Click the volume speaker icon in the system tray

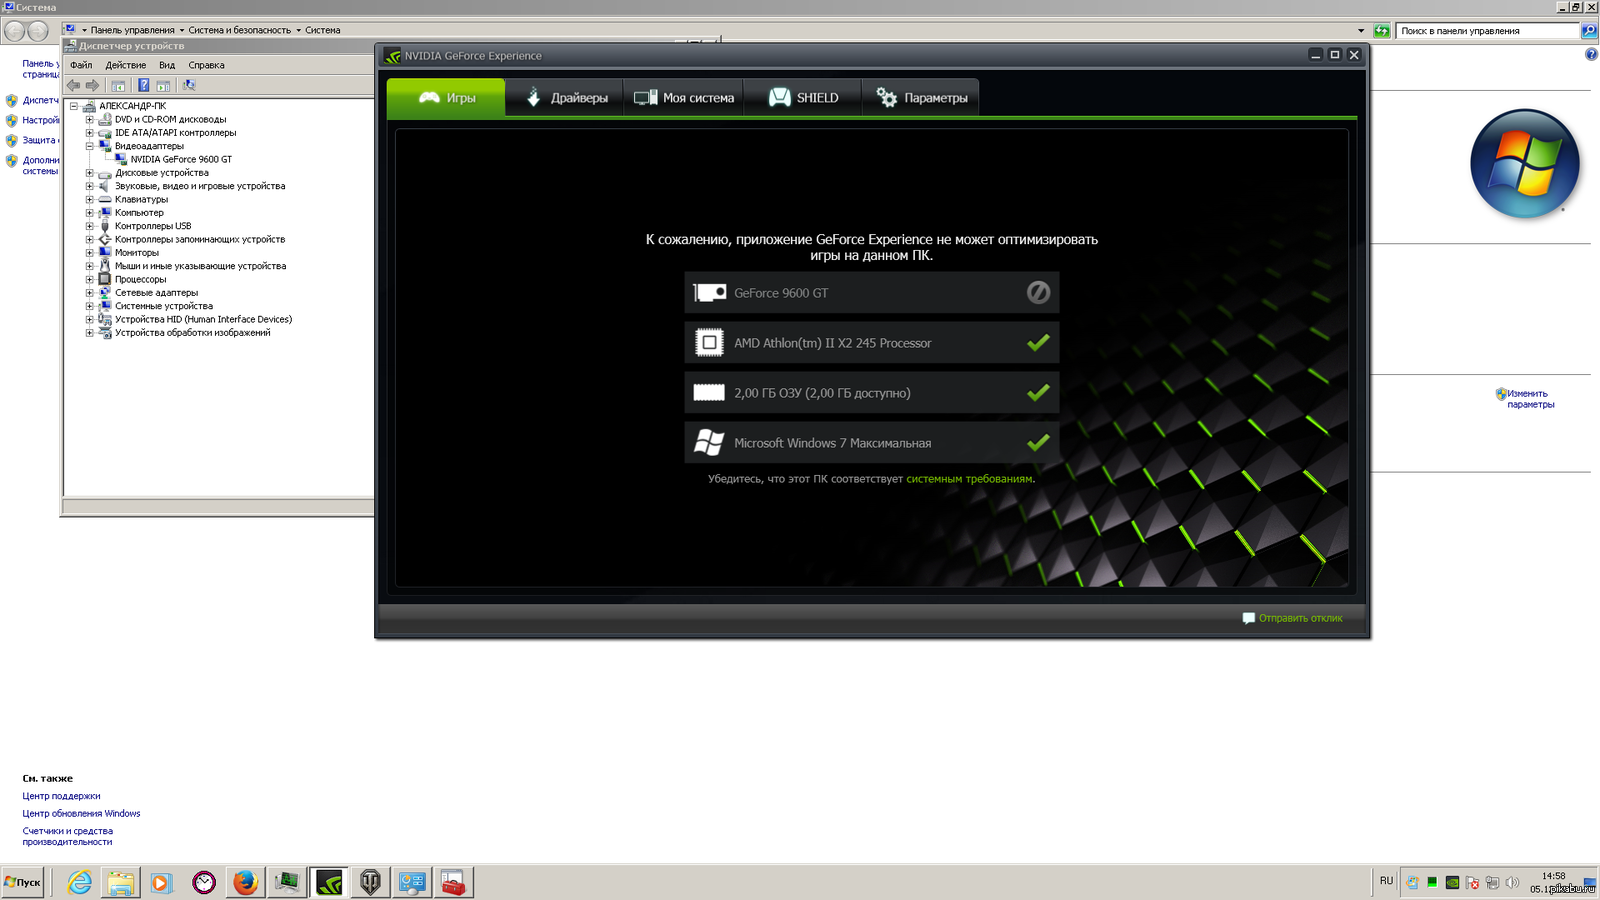[x=1512, y=882]
